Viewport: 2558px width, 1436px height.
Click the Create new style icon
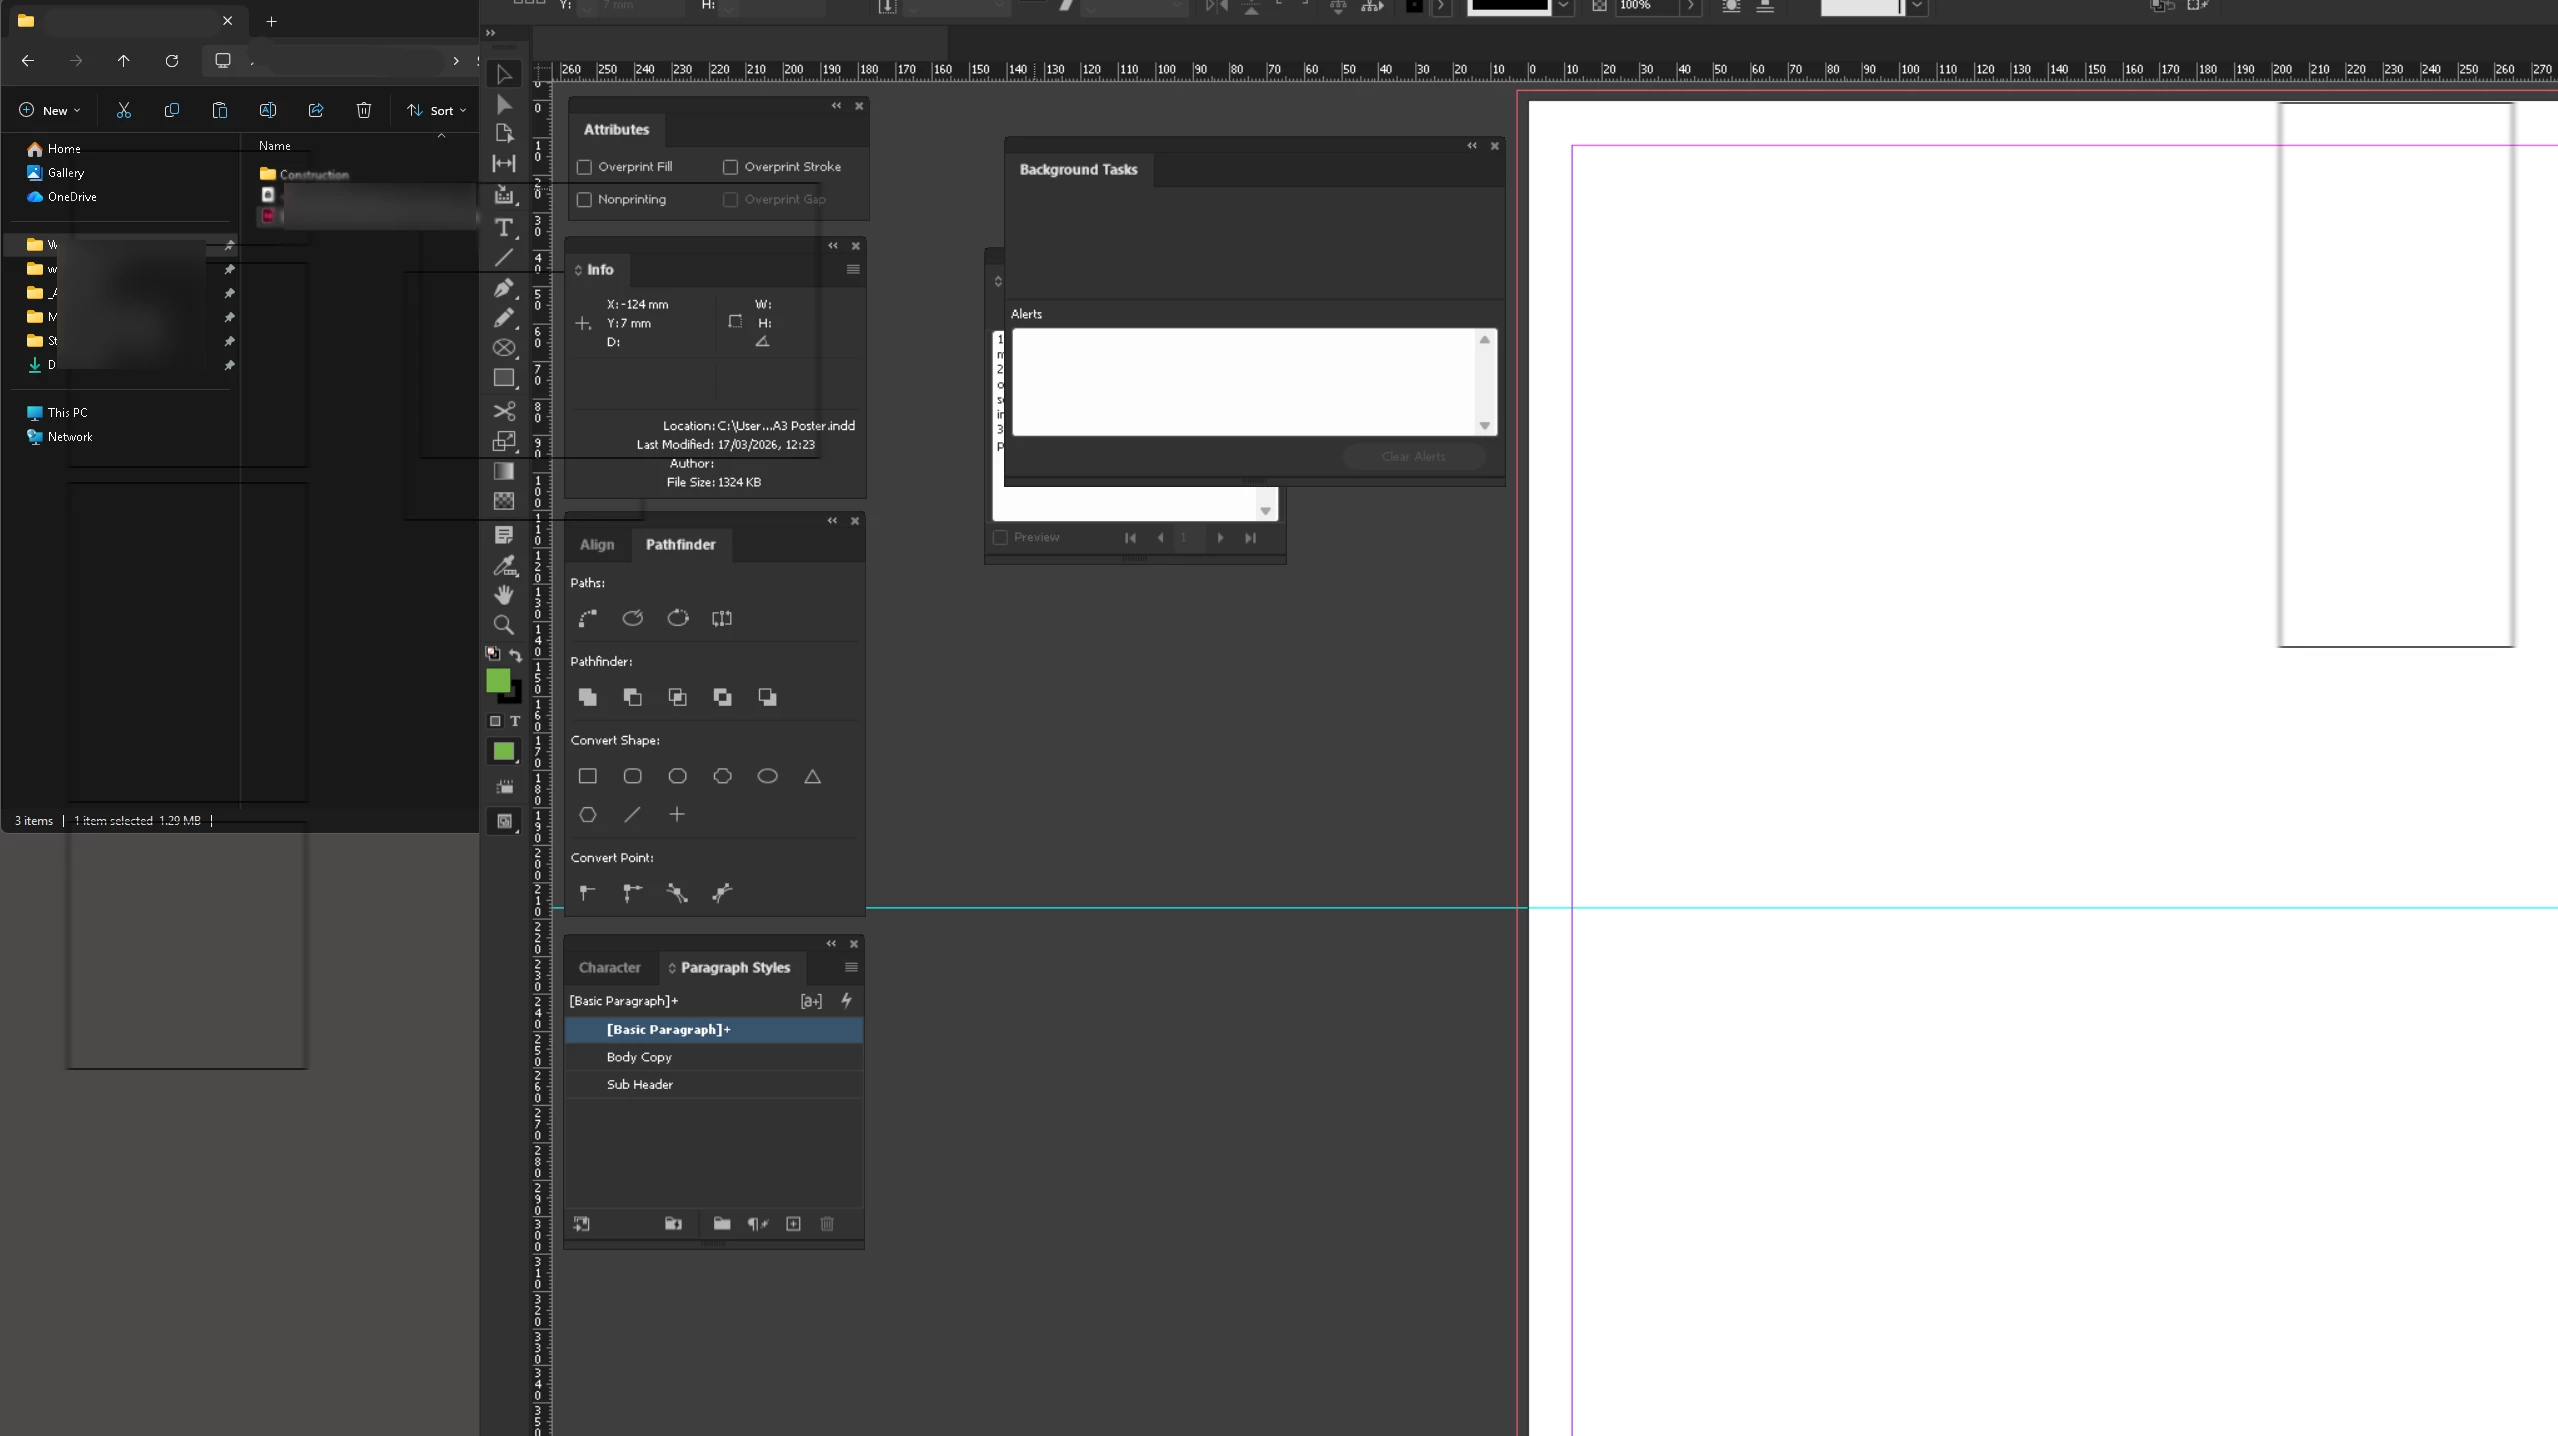pyautogui.click(x=793, y=1224)
